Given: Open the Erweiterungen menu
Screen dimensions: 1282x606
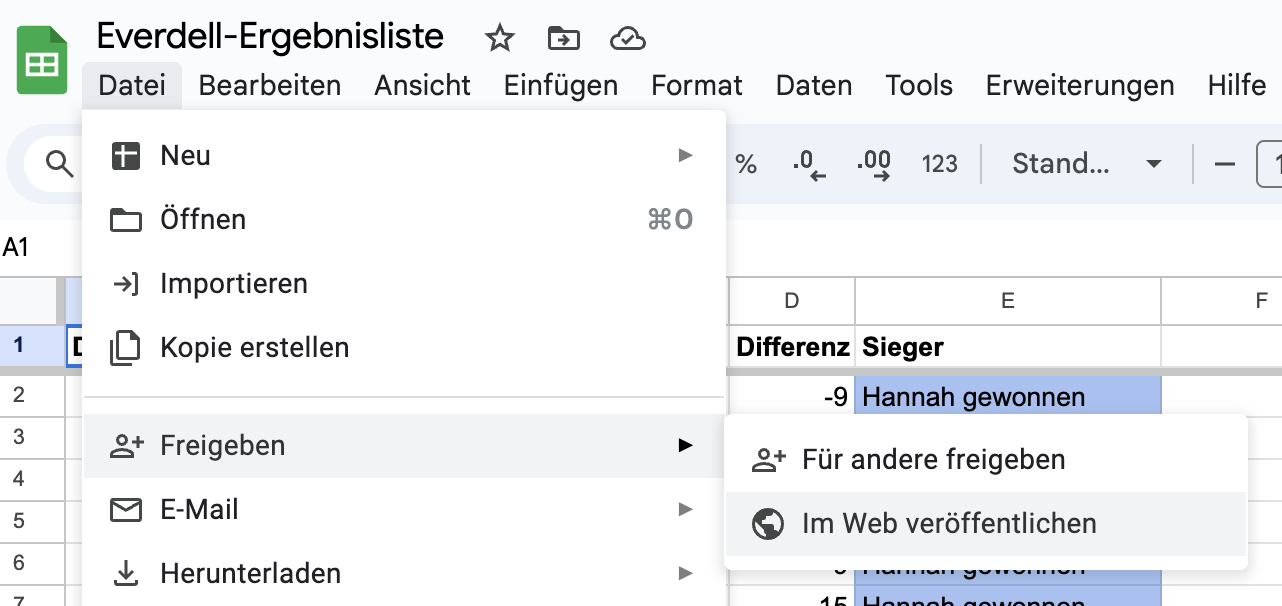Looking at the screenshot, I should [x=1079, y=86].
